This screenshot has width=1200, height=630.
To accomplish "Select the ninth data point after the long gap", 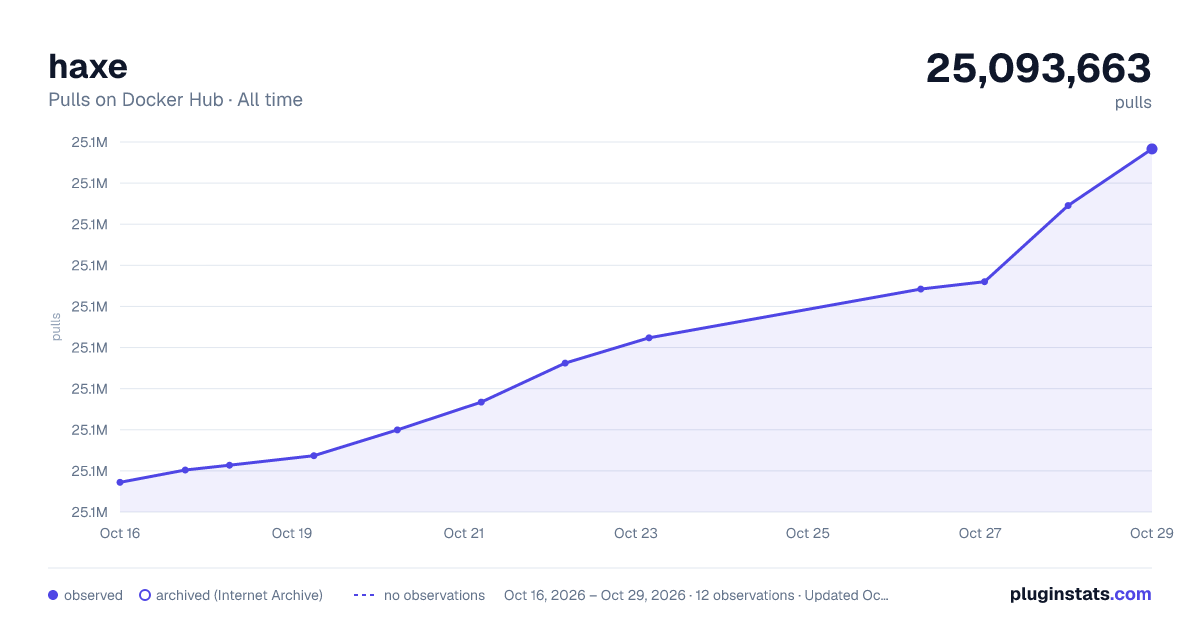I will pyautogui.click(x=920, y=289).
